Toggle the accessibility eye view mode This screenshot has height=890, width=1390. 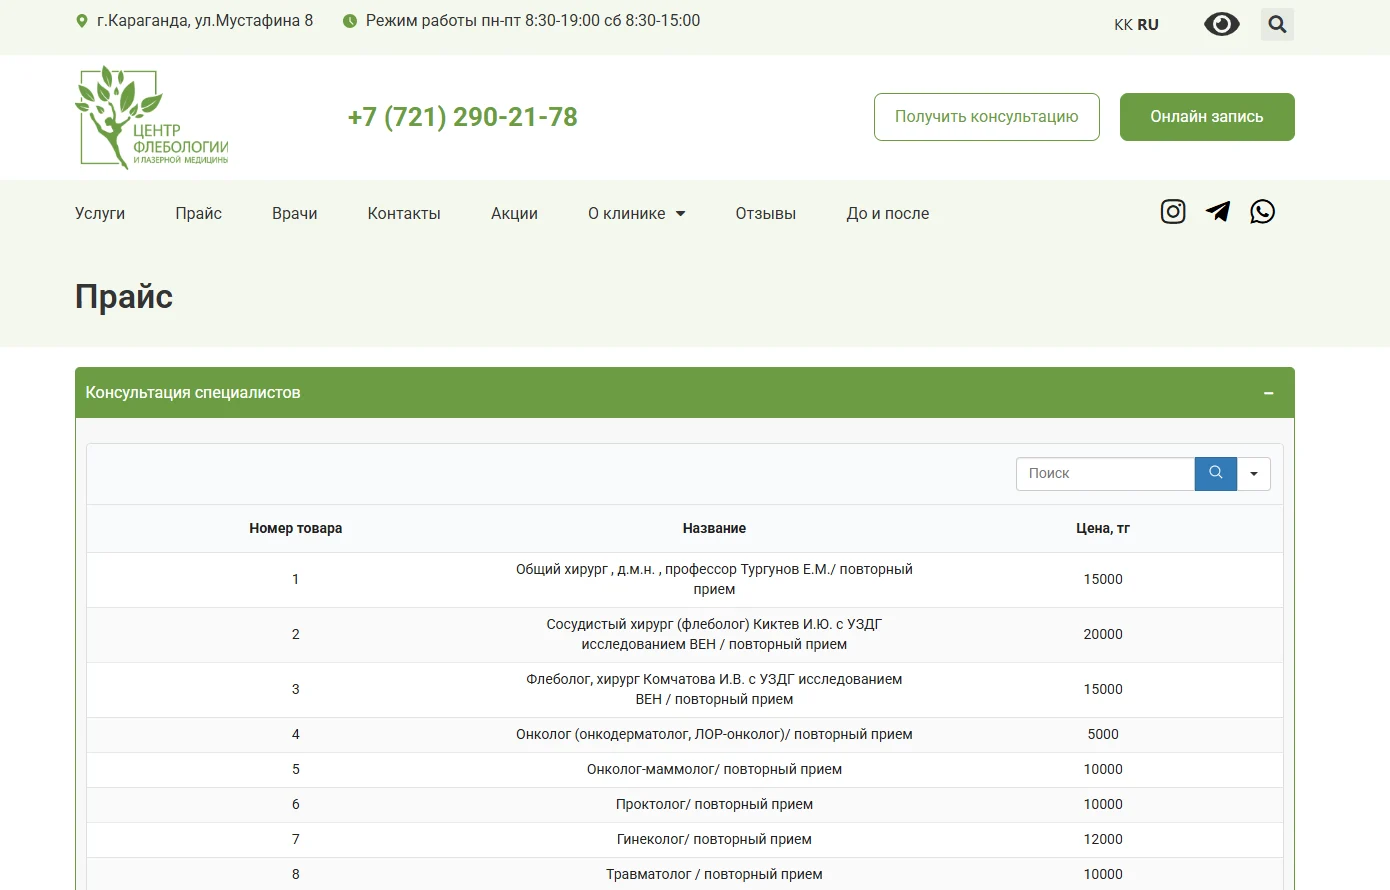pos(1222,24)
